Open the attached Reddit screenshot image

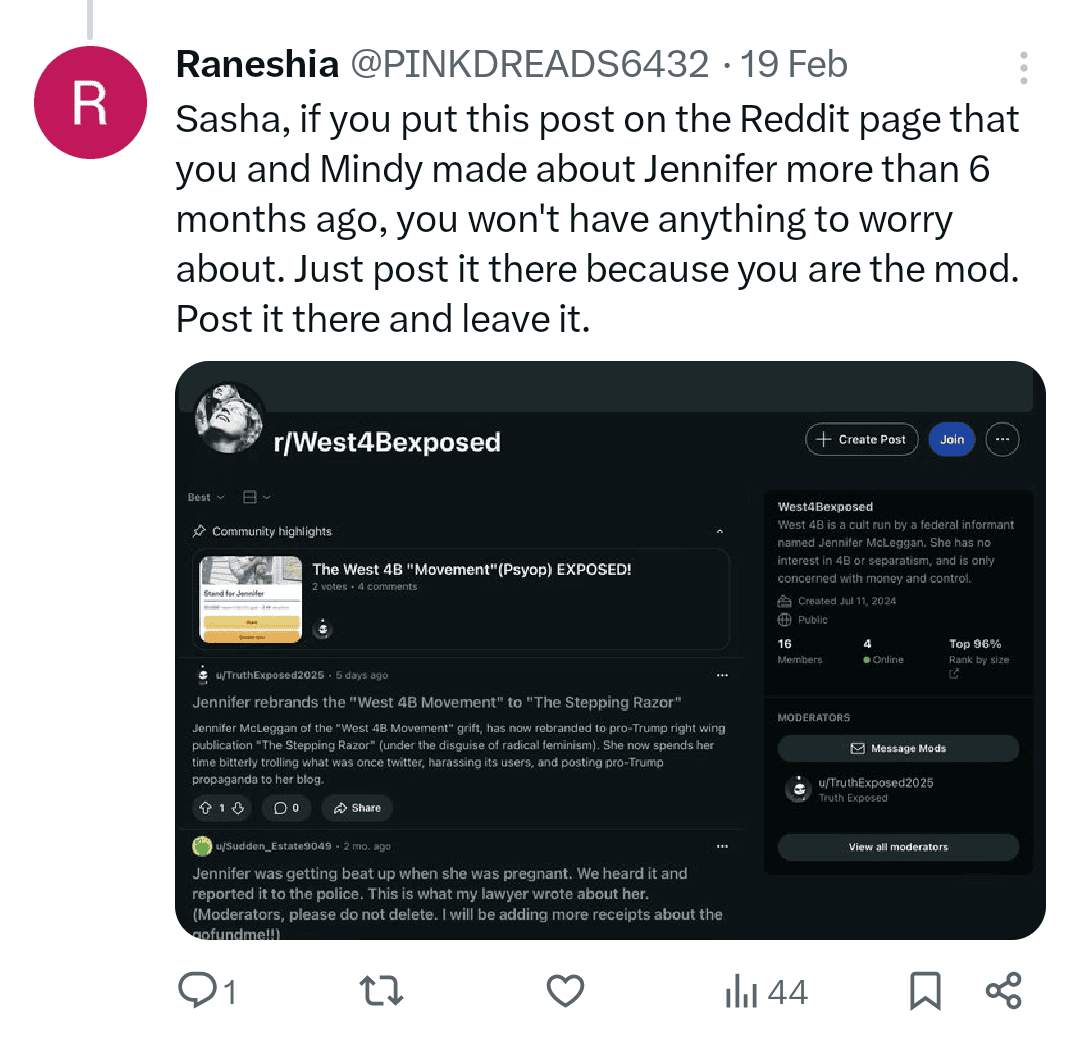click(x=610, y=650)
